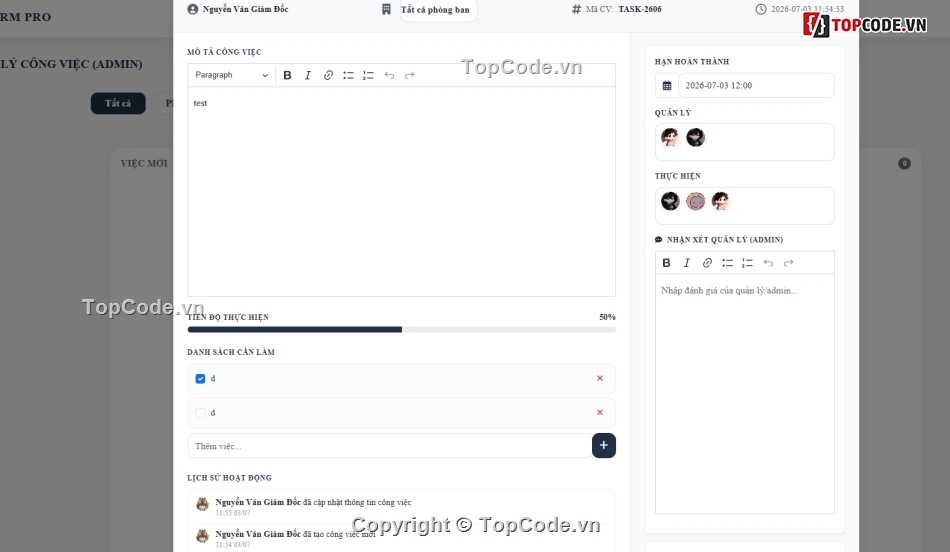Viewport: 950px width, 552px height.
Task: Click the second manager avatar under Quản lý
Action: pos(696,138)
